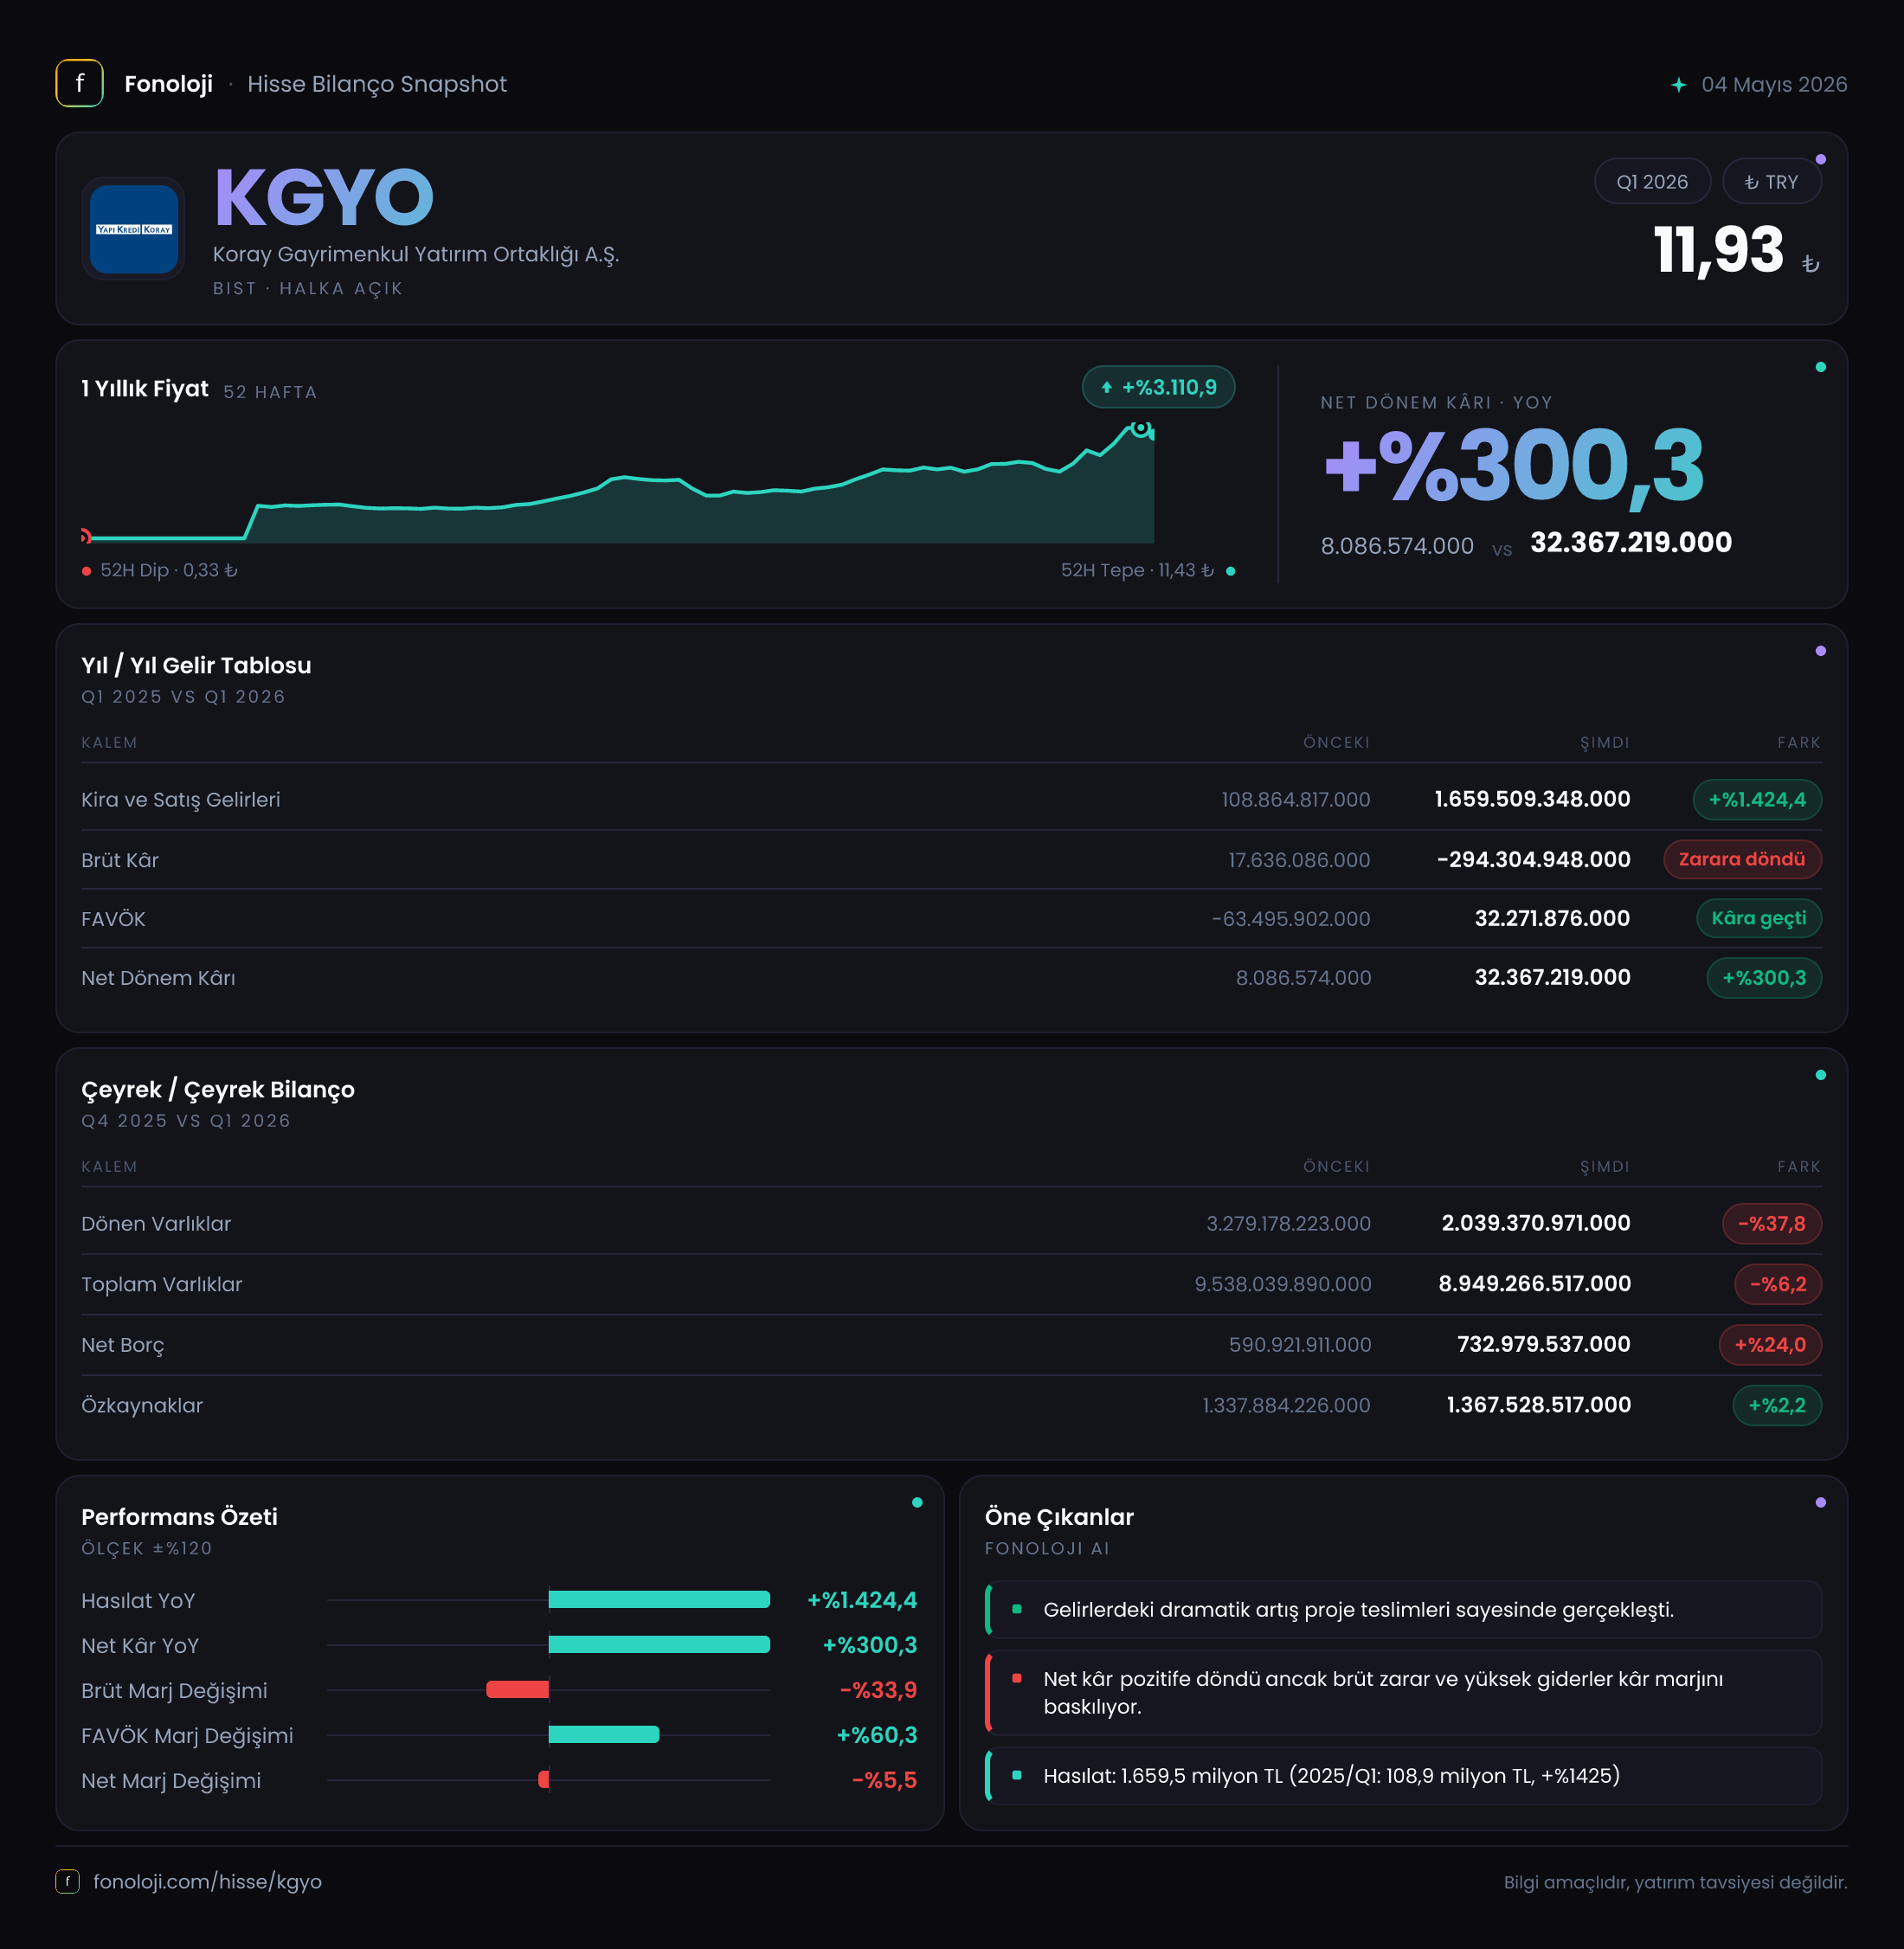Click the +%3.110,9 yearly change badge
Image resolution: width=1904 pixels, height=1949 pixels.
click(1158, 387)
